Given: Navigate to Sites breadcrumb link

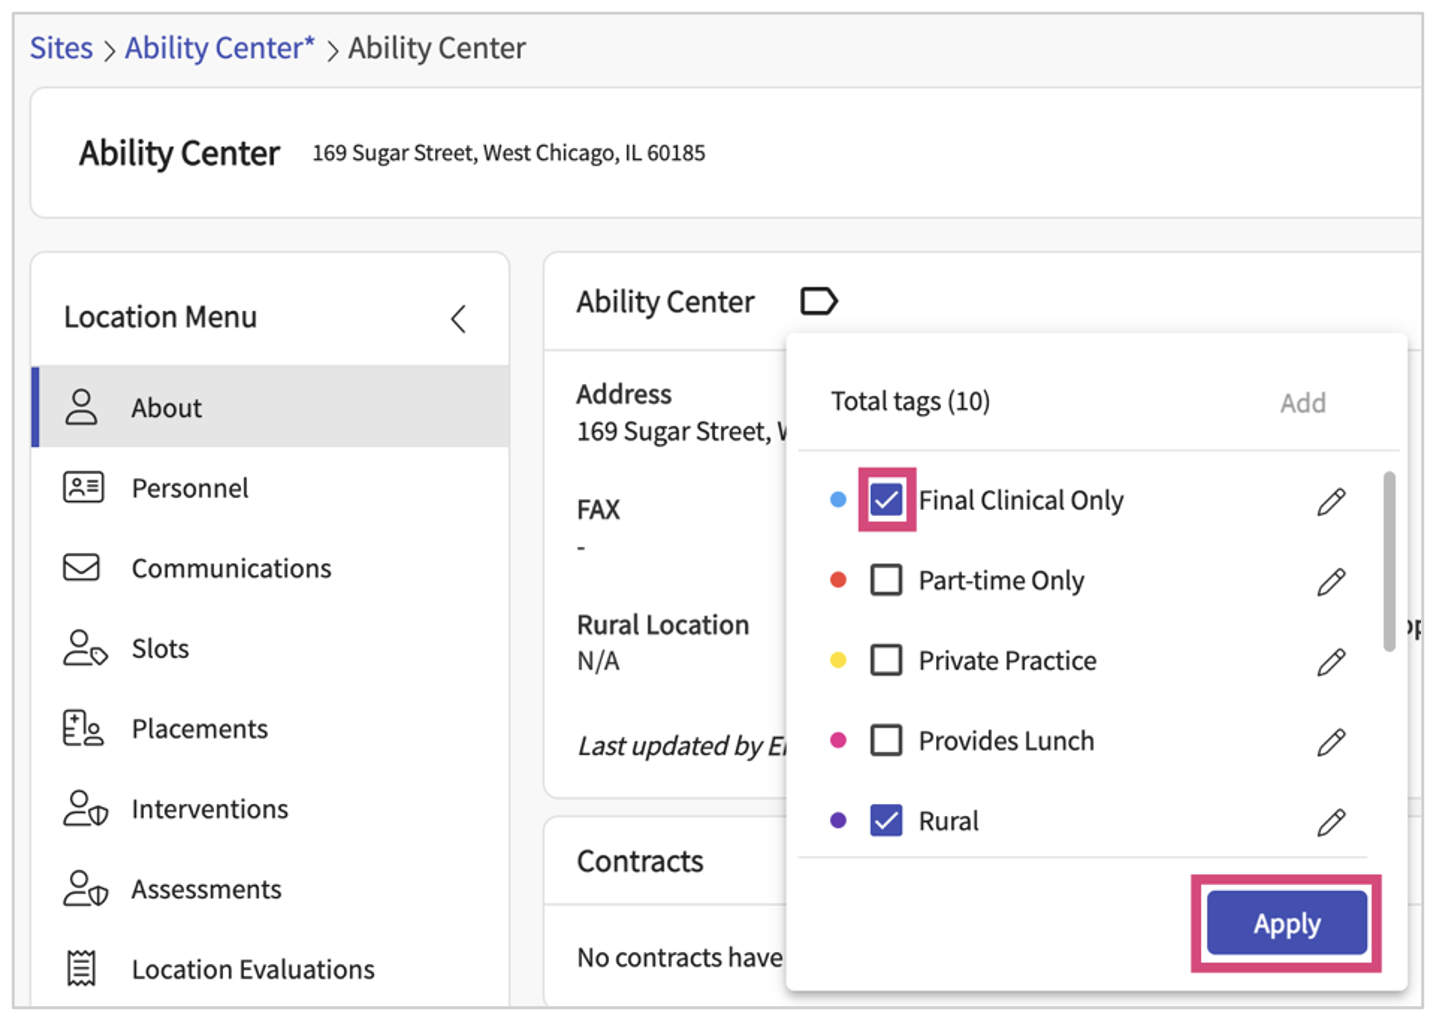Looking at the screenshot, I should pyautogui.click(x=61, y=48).
